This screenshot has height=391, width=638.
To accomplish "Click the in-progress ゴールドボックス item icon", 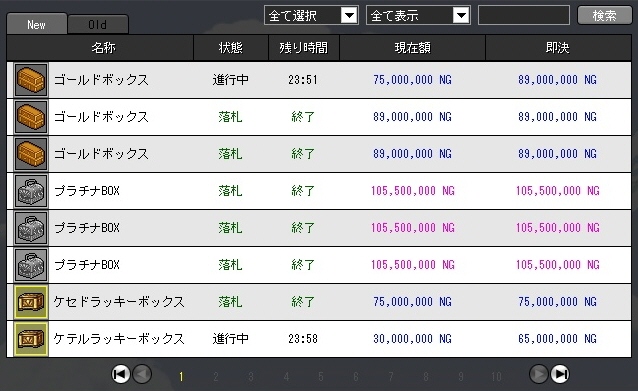I will (x=31, y=80).
